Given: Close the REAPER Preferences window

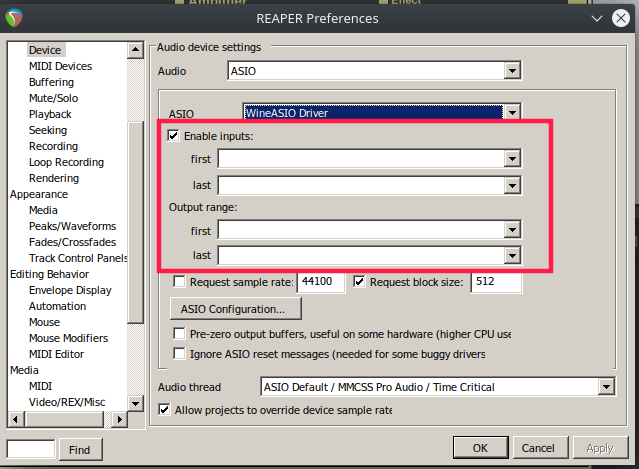Looking at the screenshot, I should tap(621, 18).
